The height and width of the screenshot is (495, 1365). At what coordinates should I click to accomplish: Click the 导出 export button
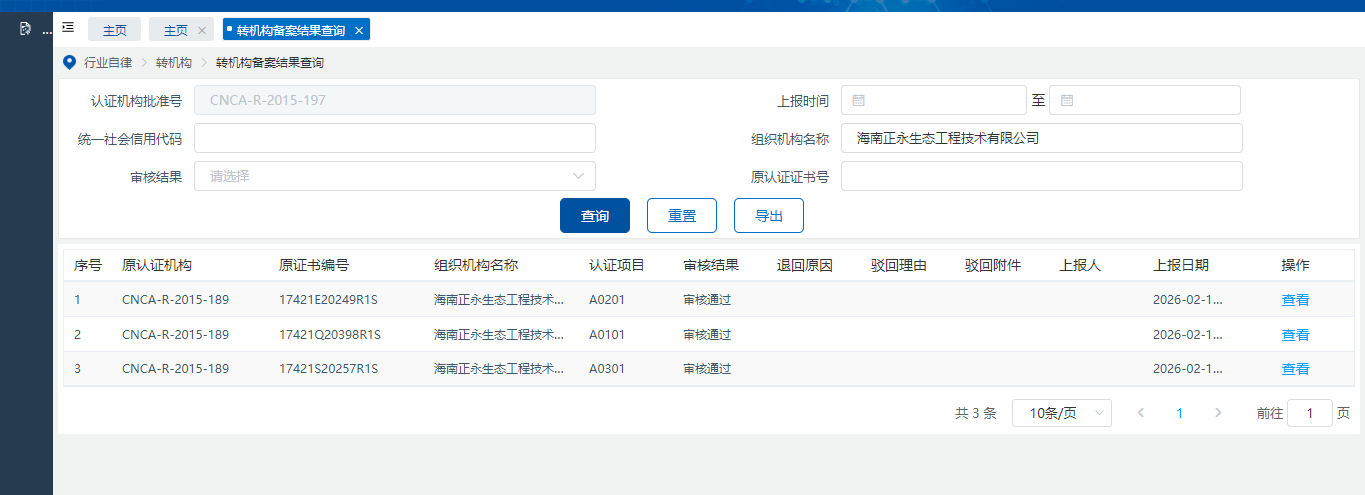pyautogui.click(x=768, y=215)
